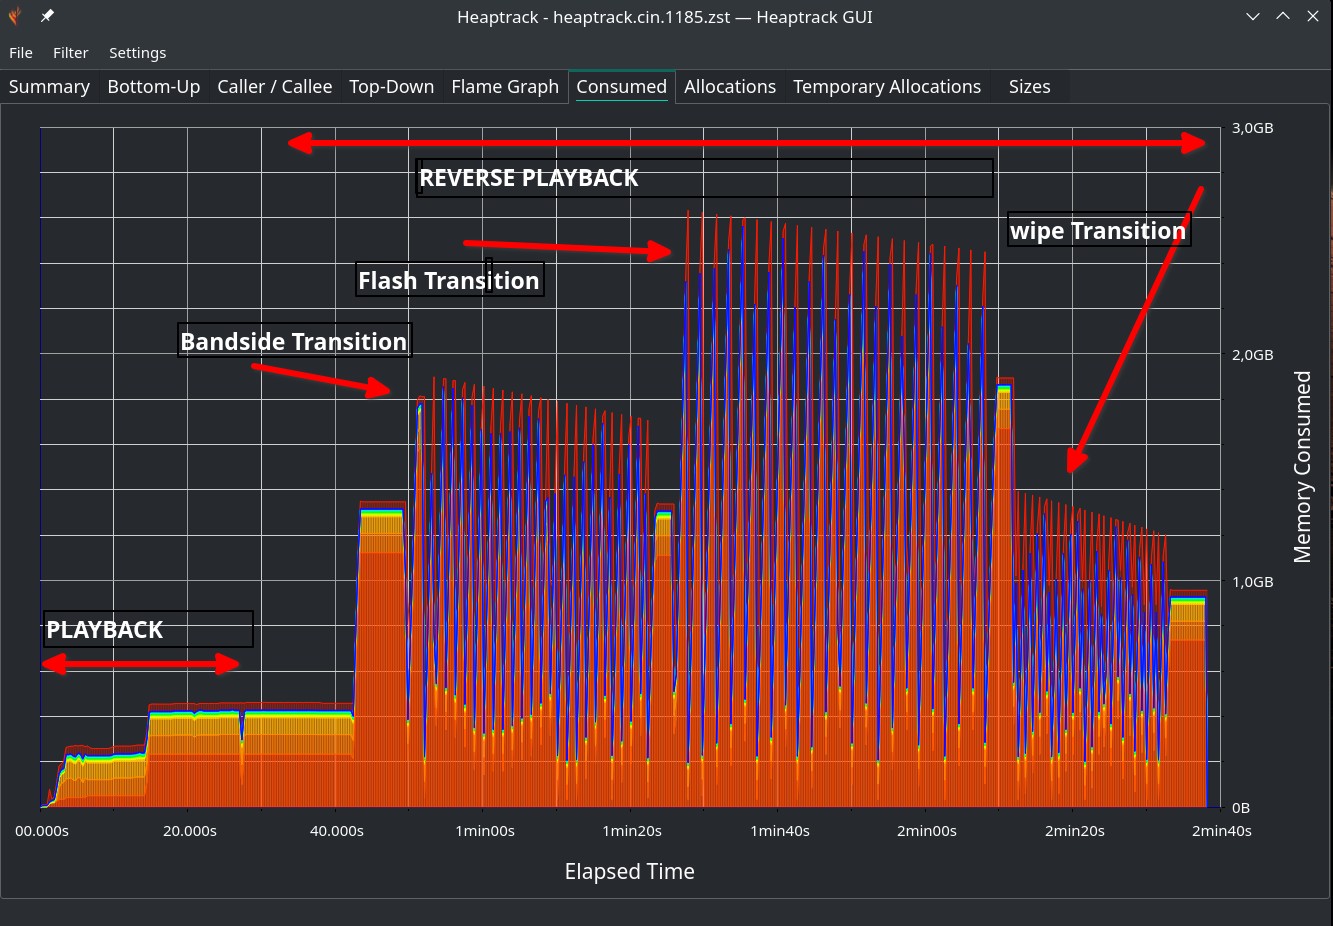The height and width of the screenshot is (926, 1333).
Task: Toggle the pin window icon
Action: [x=47, y=16]
